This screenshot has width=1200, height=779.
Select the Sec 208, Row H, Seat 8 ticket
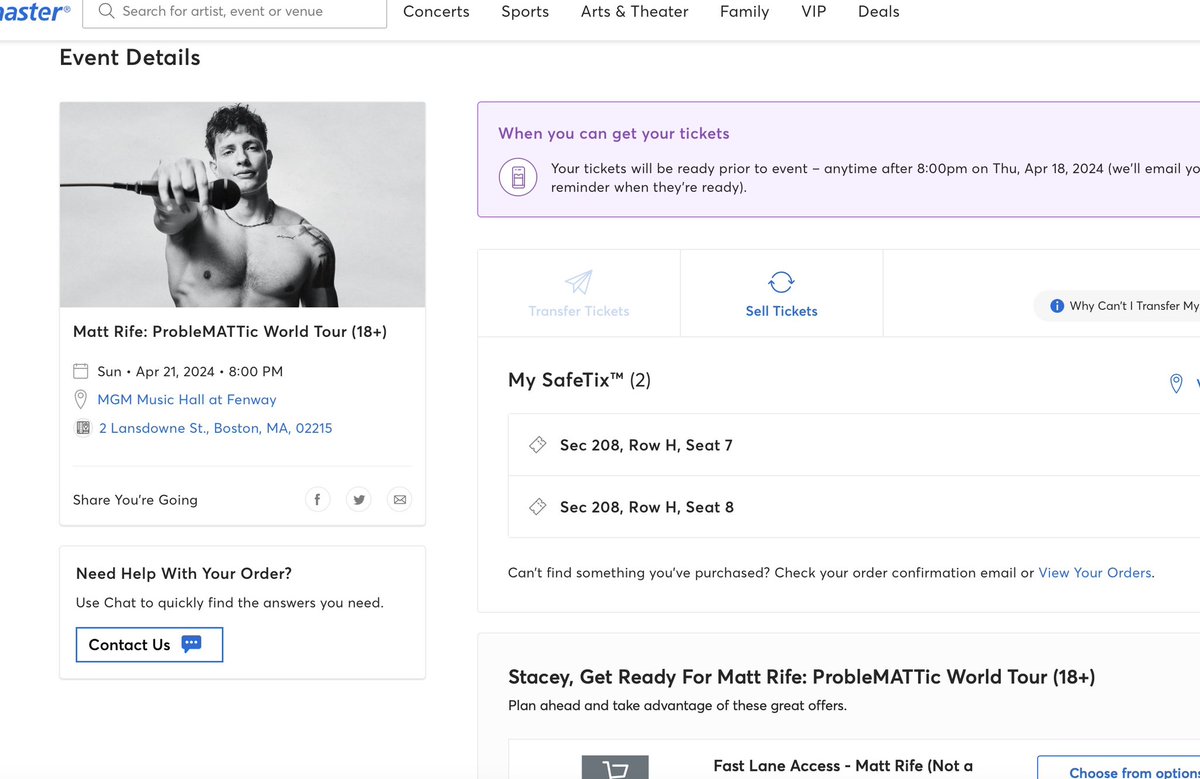[x=854, y=507]
